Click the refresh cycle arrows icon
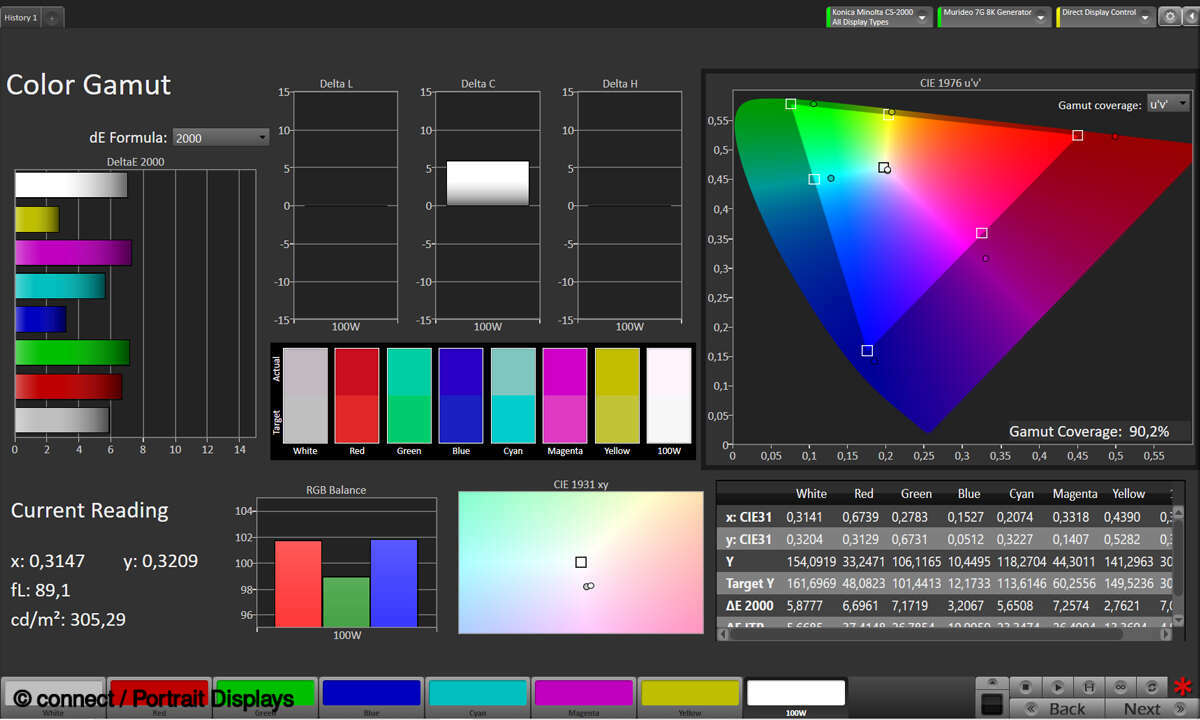This screenshot has height=720, width=1200. (1153, 687)
